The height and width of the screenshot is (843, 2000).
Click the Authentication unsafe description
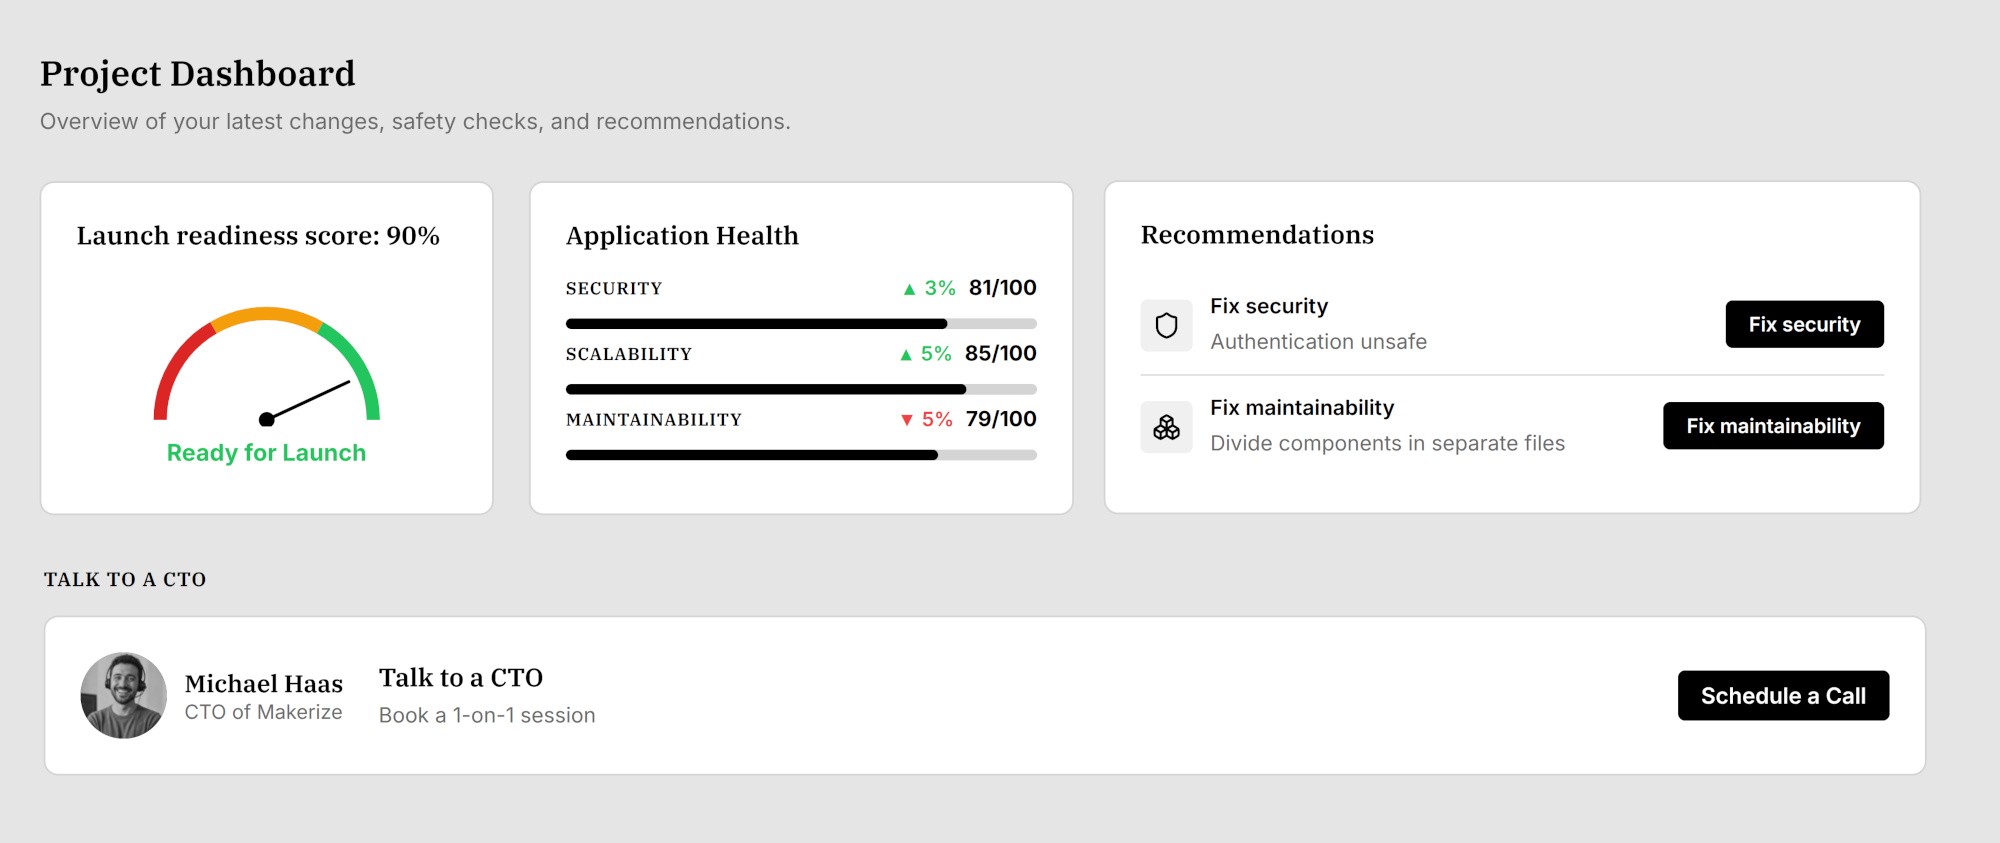pyautogui.click(x=1318, y=342)
